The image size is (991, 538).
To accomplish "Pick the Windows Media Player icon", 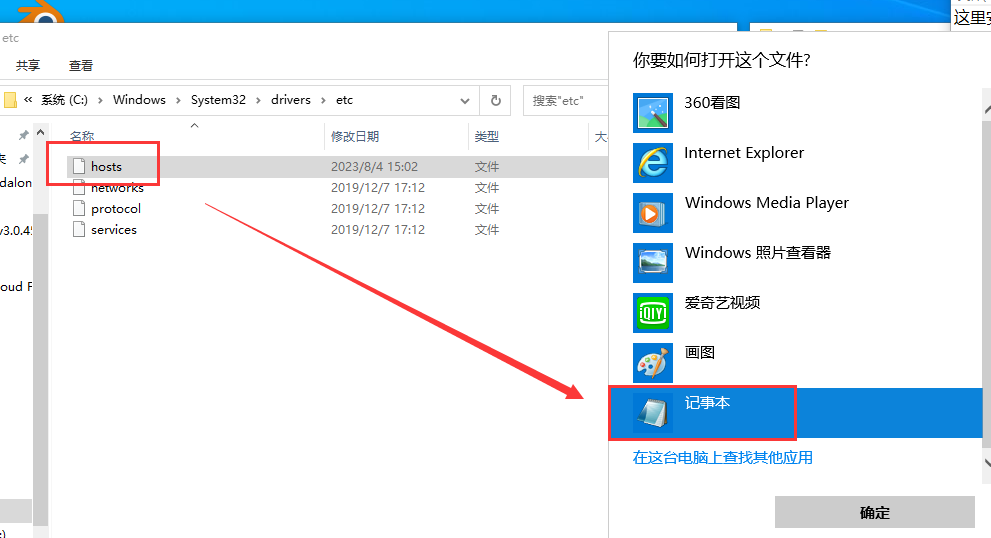I will pyautogui.click(x=653, y=212).
